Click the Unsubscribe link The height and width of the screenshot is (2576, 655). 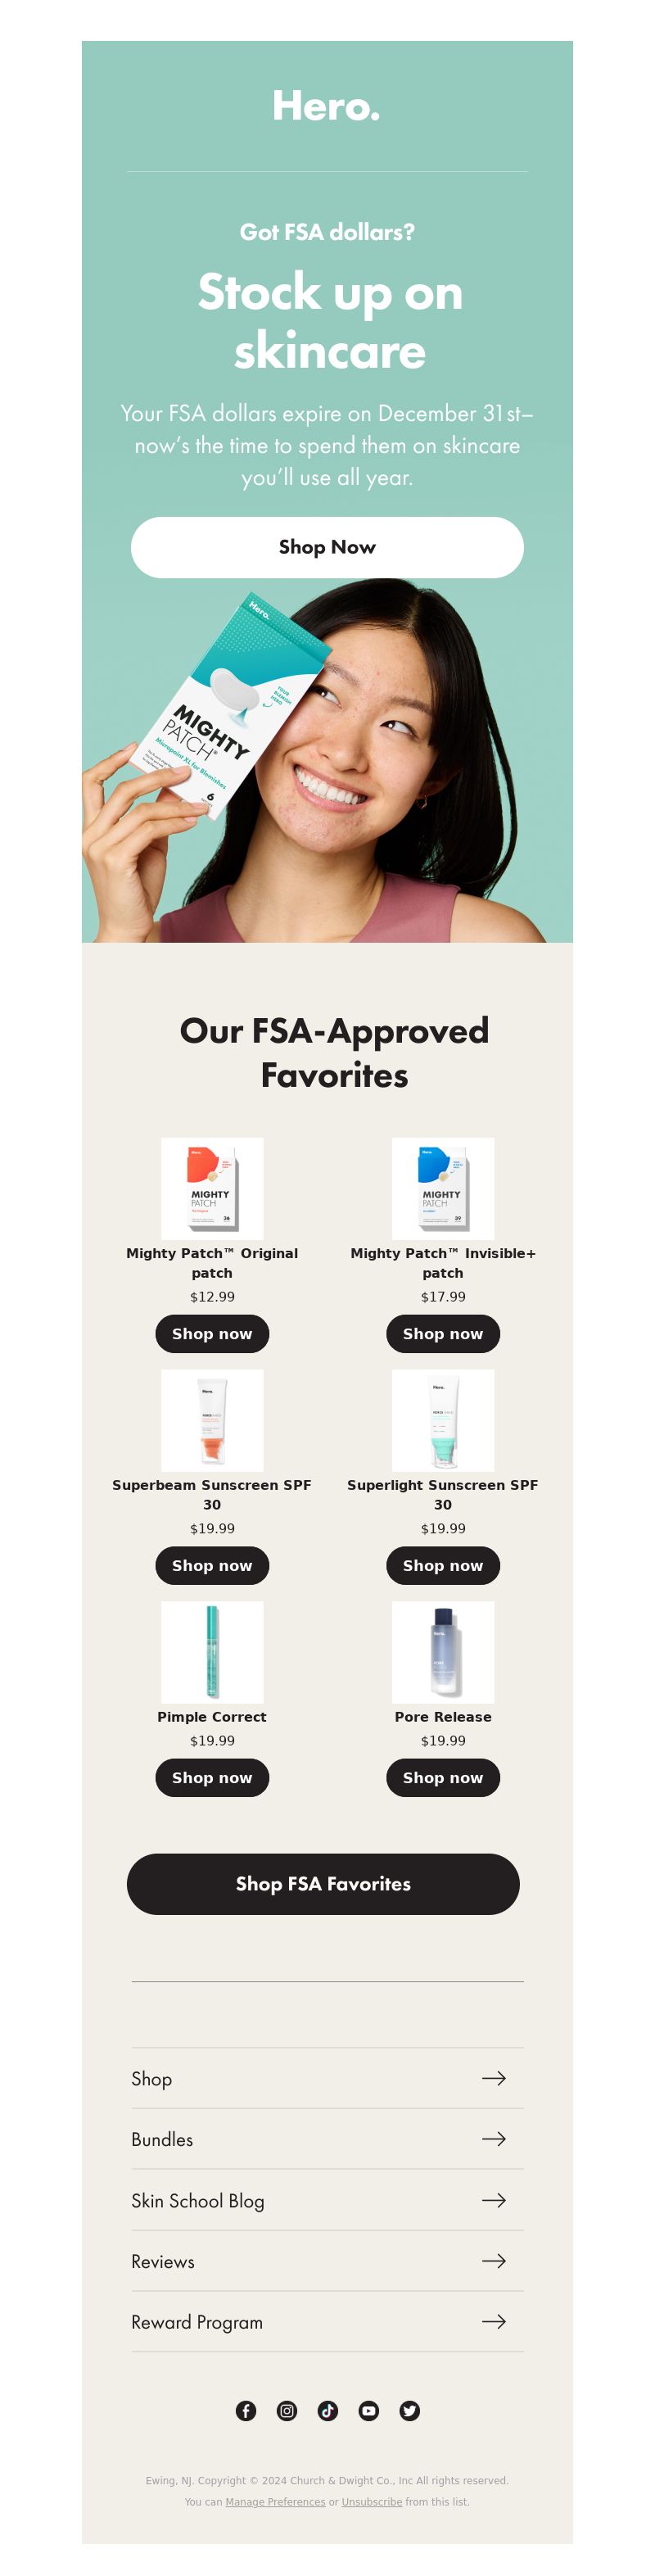click(372, 2501)
